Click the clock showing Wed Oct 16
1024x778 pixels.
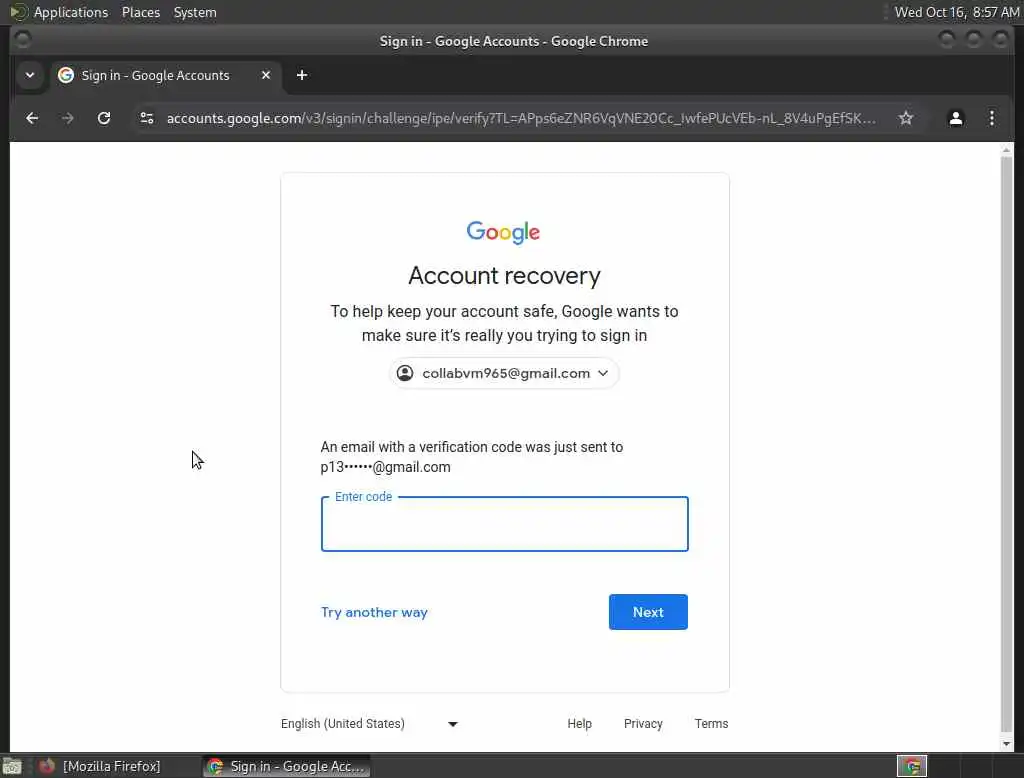(957, 12)
